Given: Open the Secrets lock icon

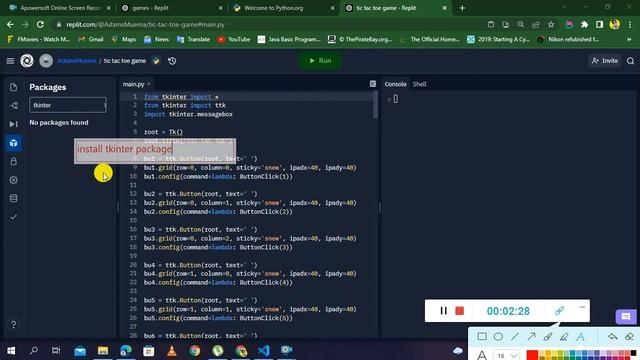Looking at the screenshot, I should pos(13,162).
